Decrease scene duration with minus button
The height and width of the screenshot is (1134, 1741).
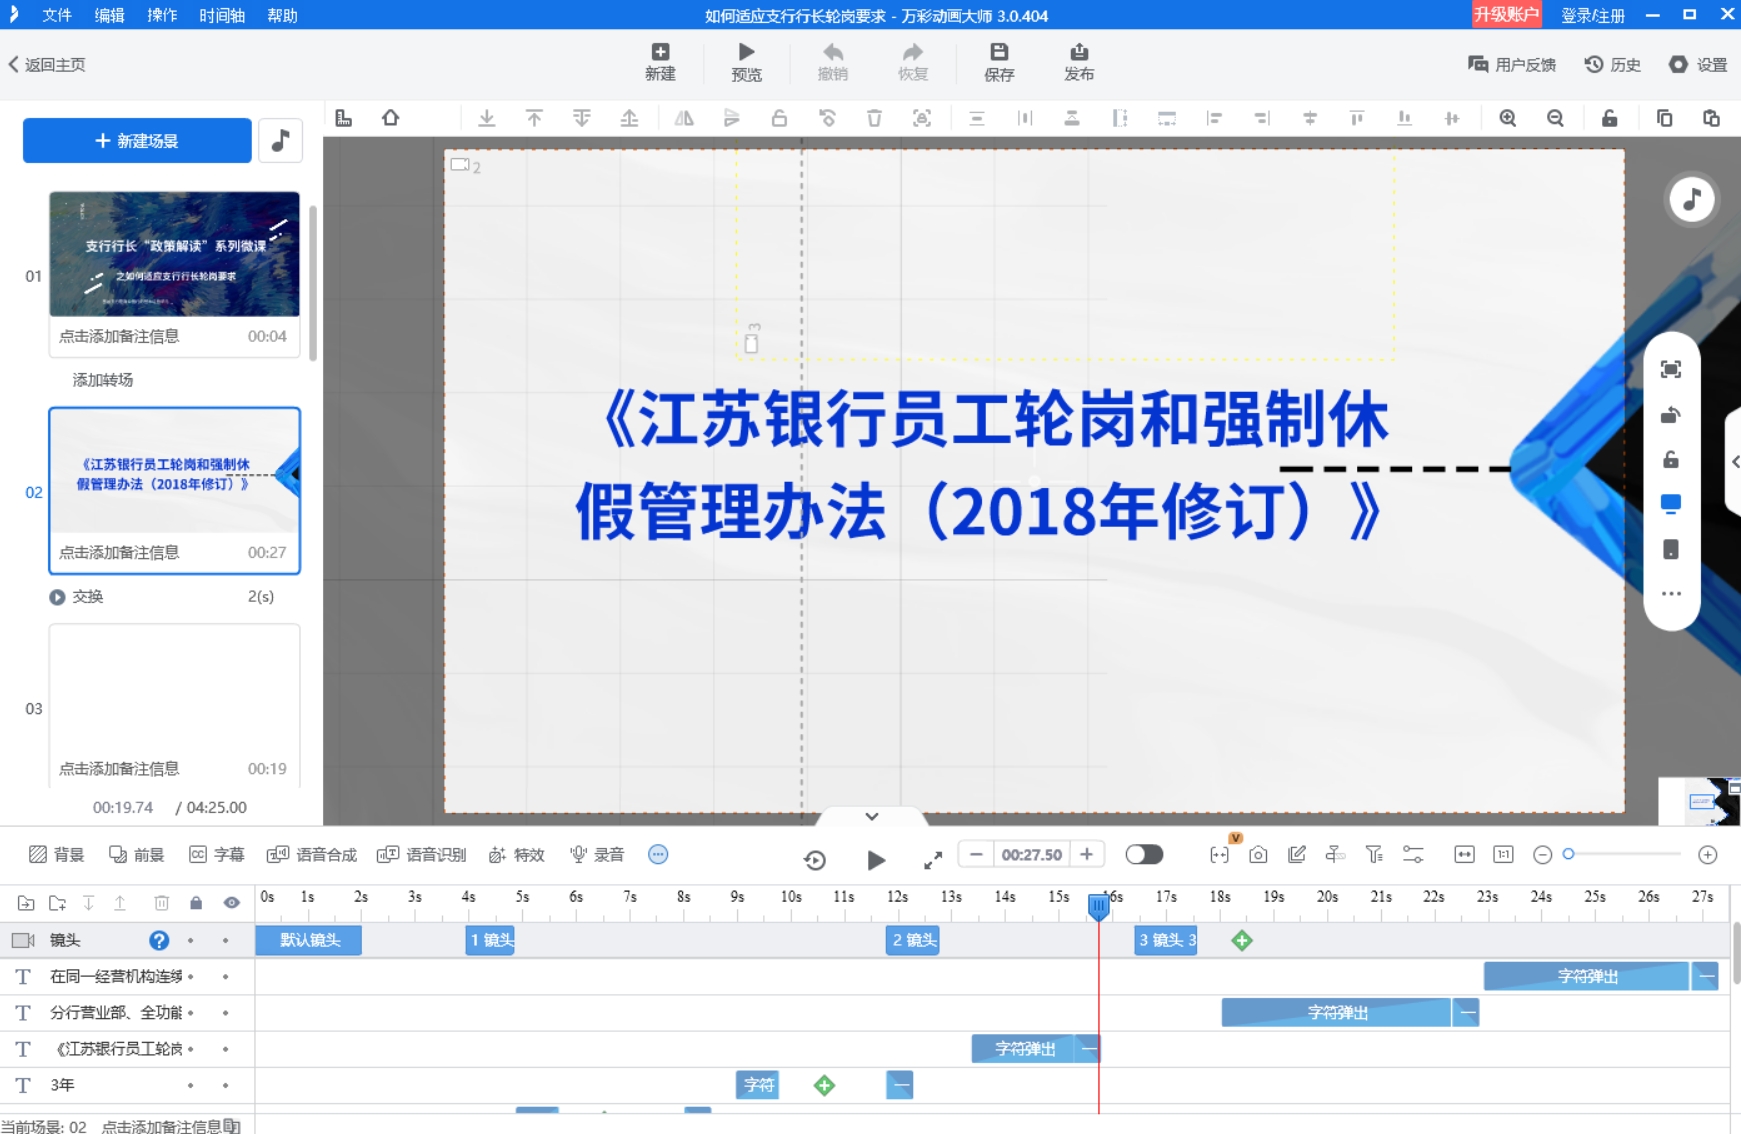coord(976,855)
